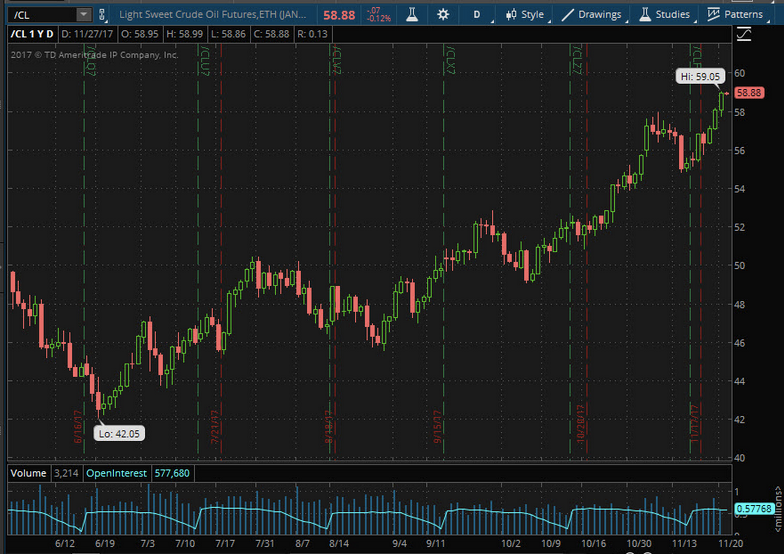Open chart settings gear icon
784x554 pixels.
coord(443,14)
